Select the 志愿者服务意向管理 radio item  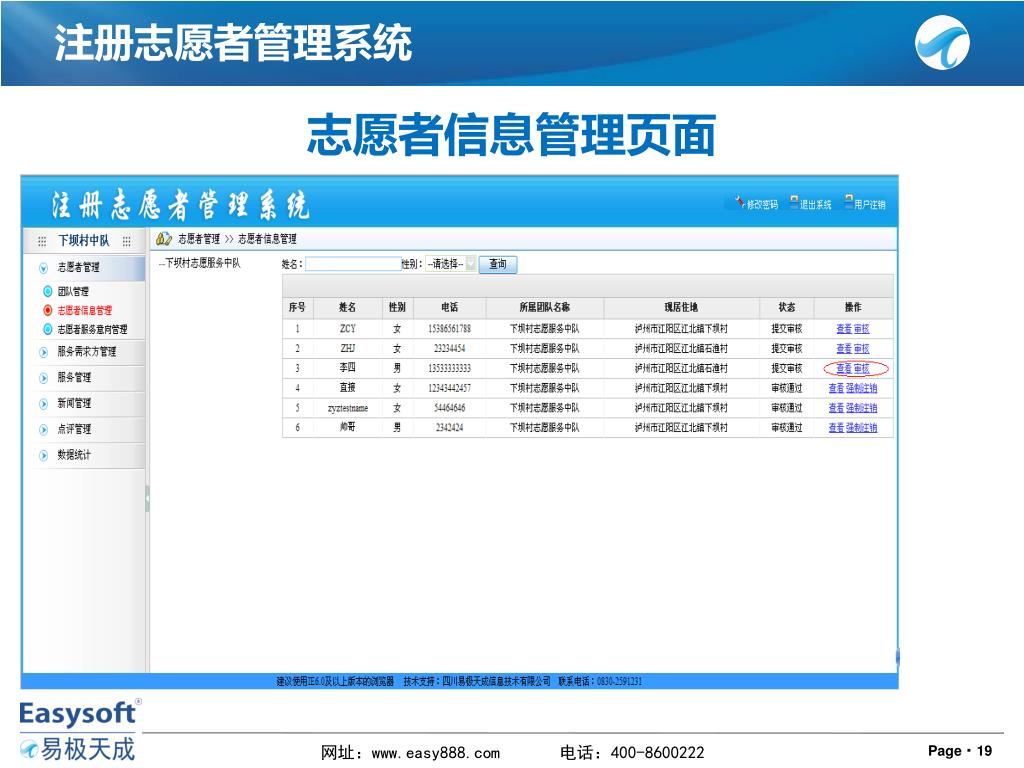(x=48, y=329)
